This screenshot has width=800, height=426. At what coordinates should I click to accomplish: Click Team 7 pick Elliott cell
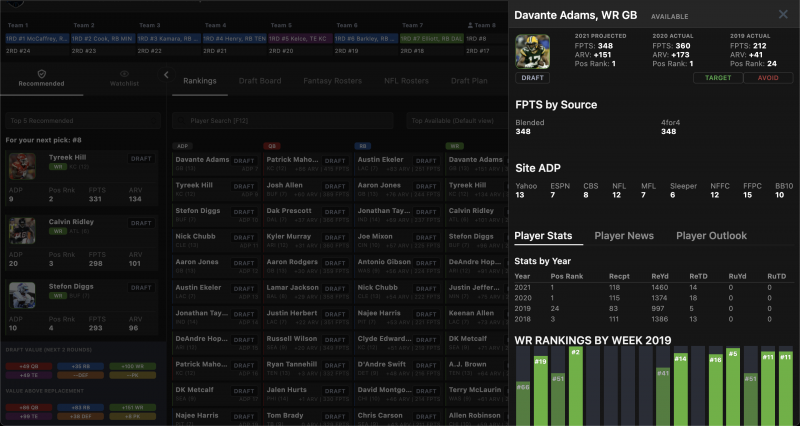point(432,38)
